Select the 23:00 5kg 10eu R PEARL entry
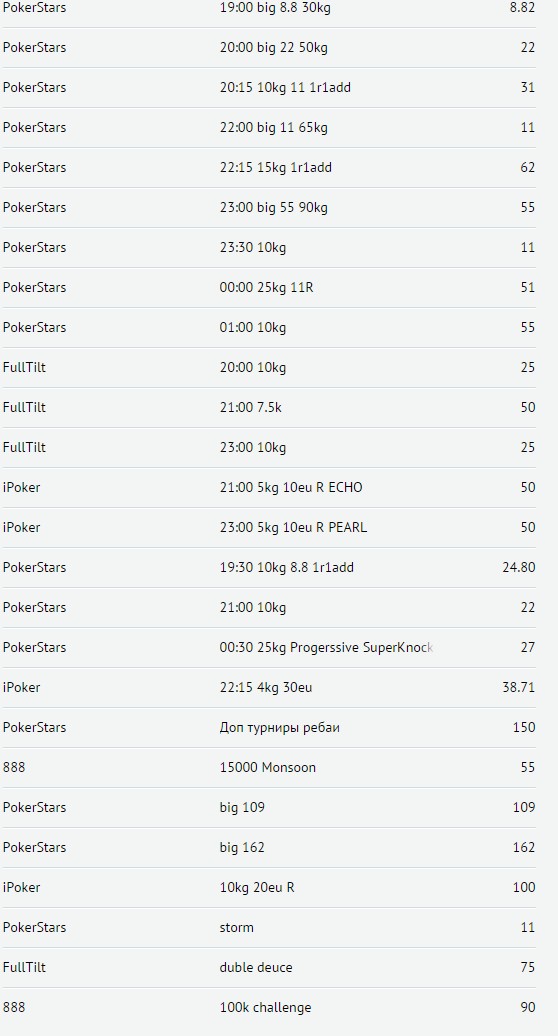This screenshot has width=558, height=1036. tap(268, 527)
